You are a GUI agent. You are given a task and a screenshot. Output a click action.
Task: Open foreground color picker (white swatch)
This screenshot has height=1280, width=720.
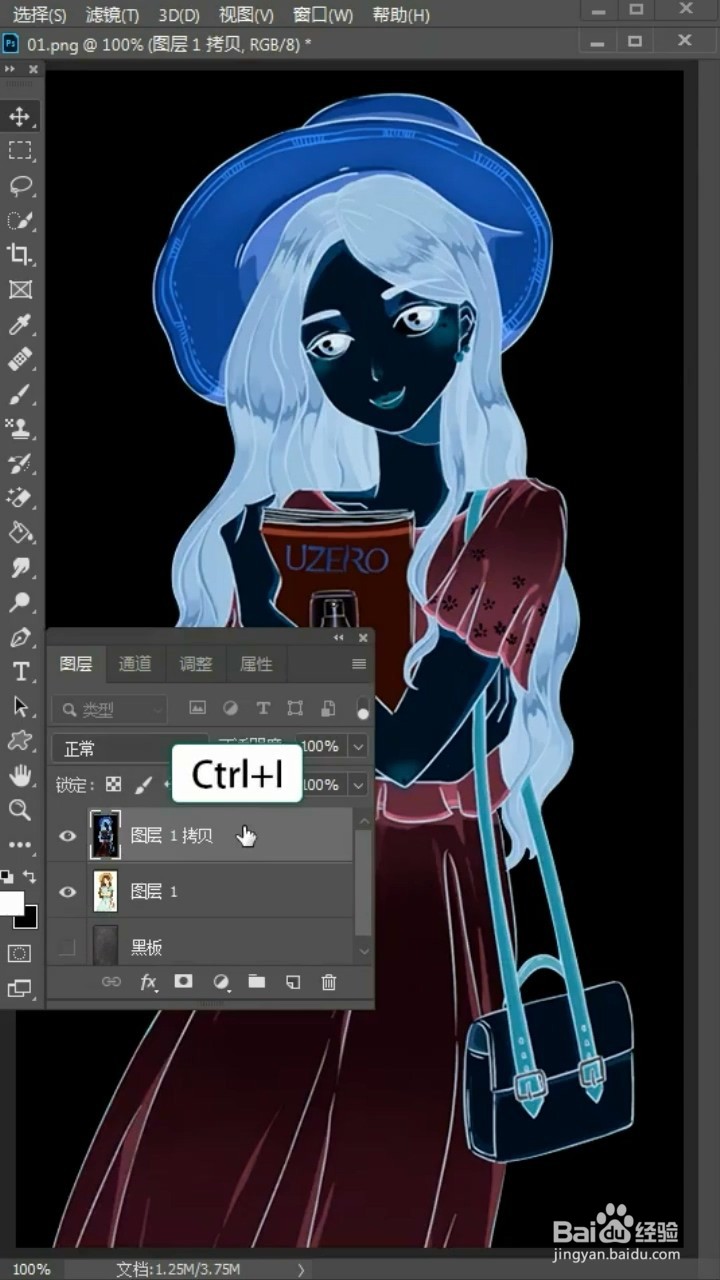[9, 903]
